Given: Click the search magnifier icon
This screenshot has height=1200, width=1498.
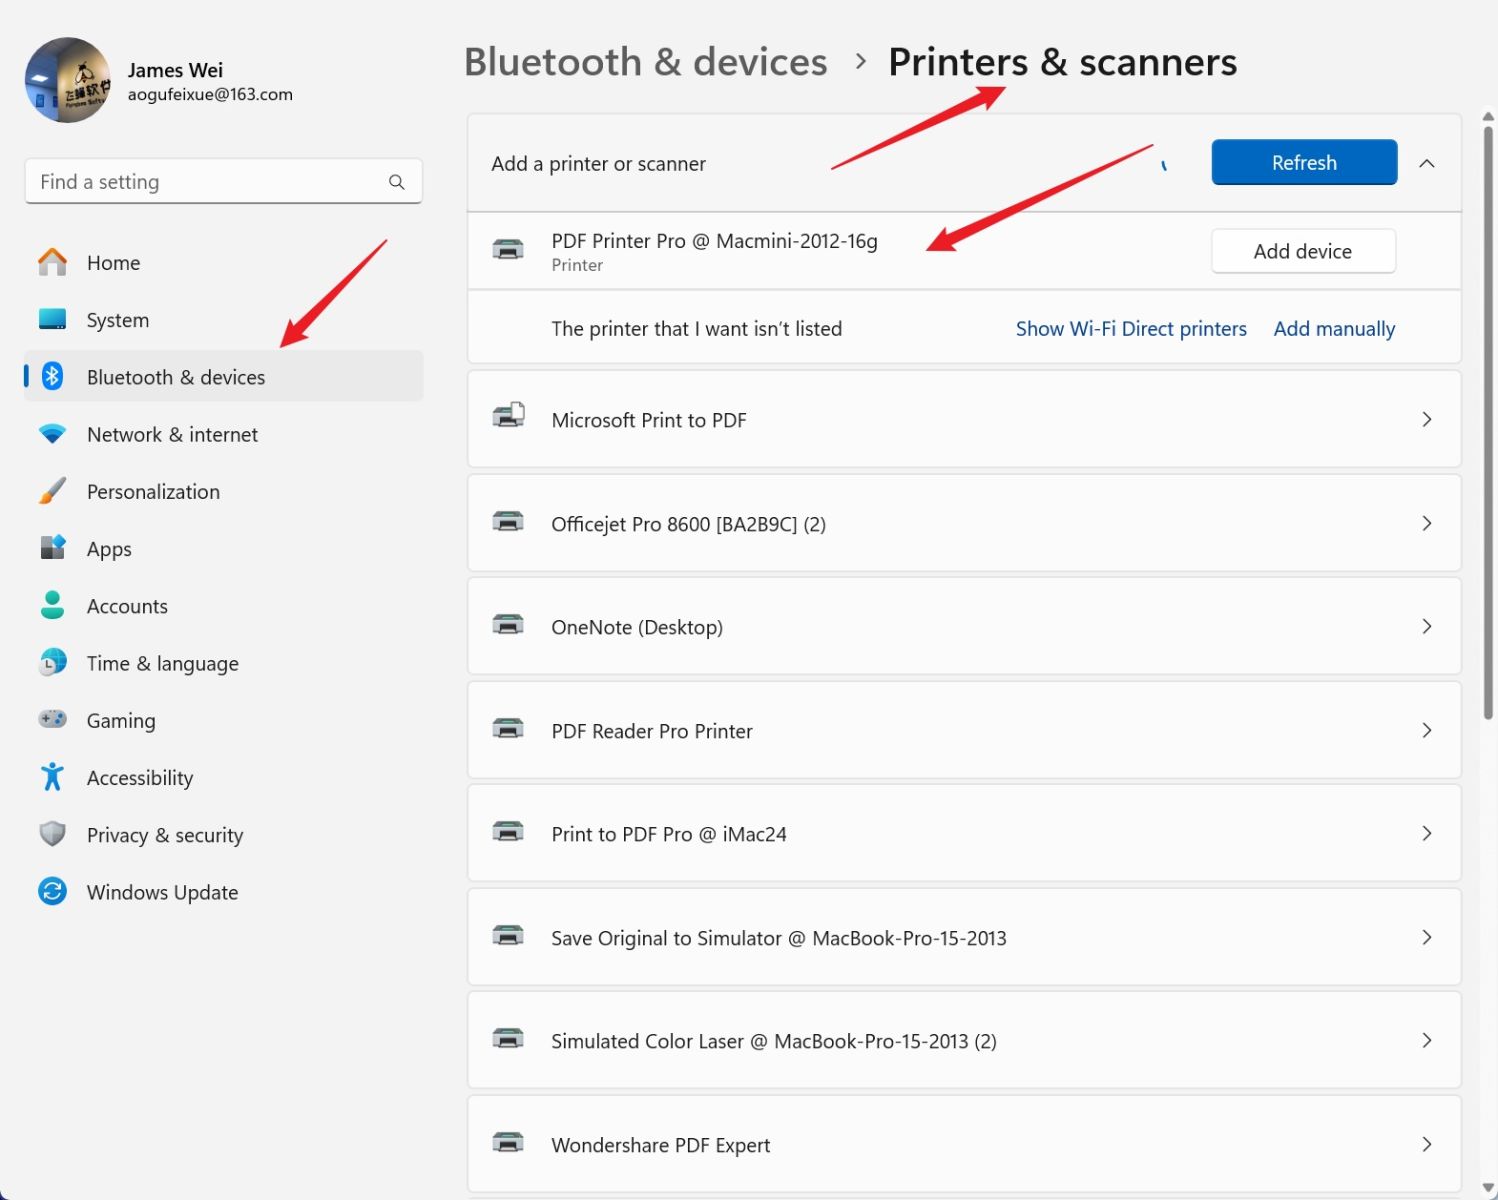Looking at the screenshot, I should 397,182.
